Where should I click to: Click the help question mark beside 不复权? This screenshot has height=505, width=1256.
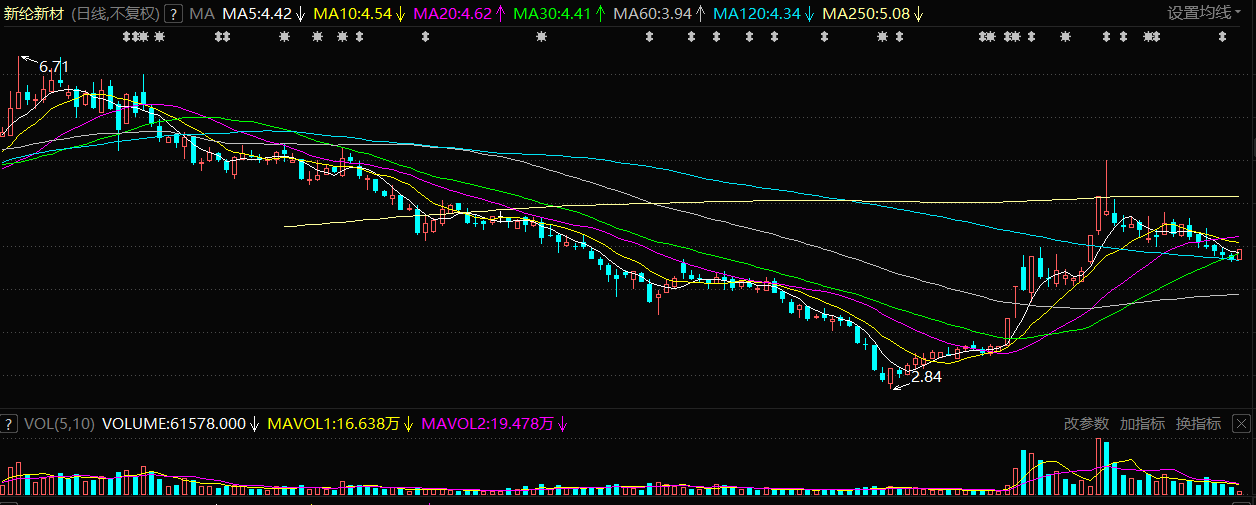(x=173, y=13)
